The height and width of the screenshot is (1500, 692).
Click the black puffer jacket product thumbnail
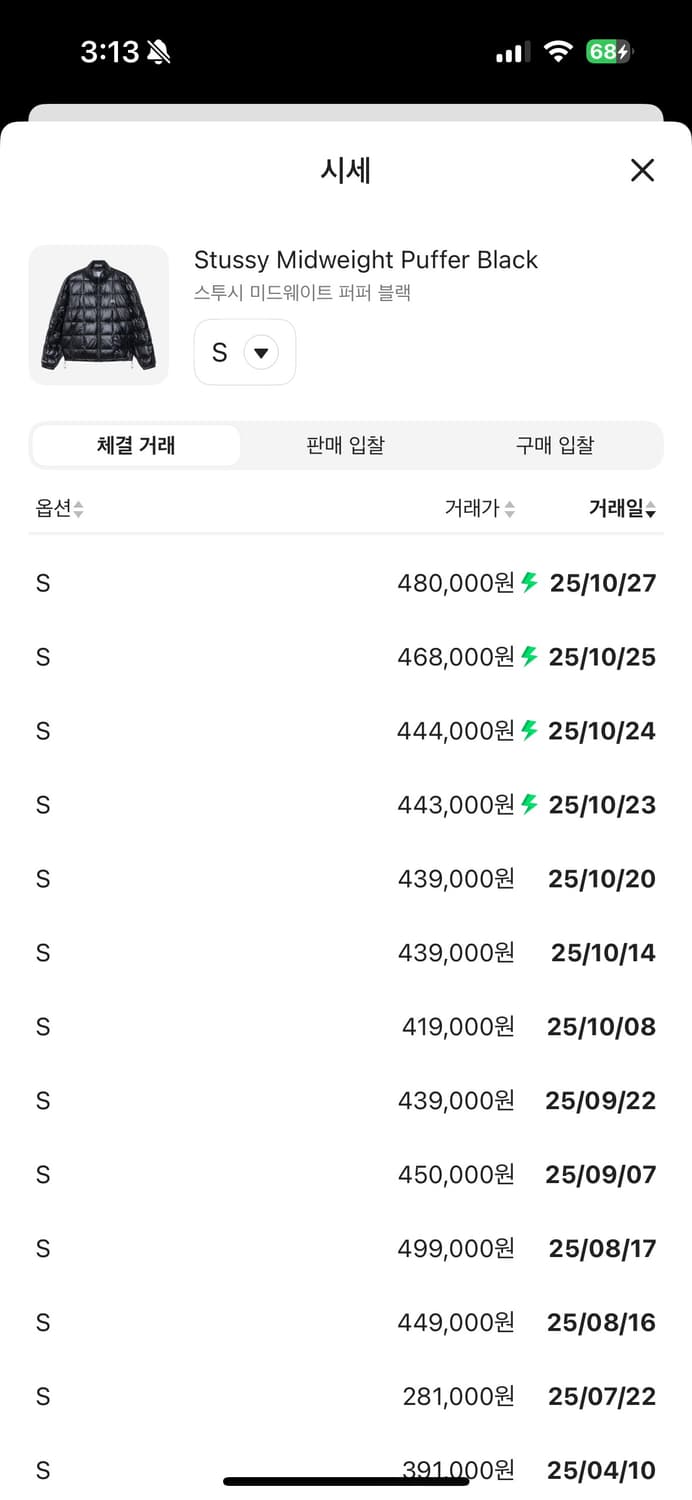(98, 314)
